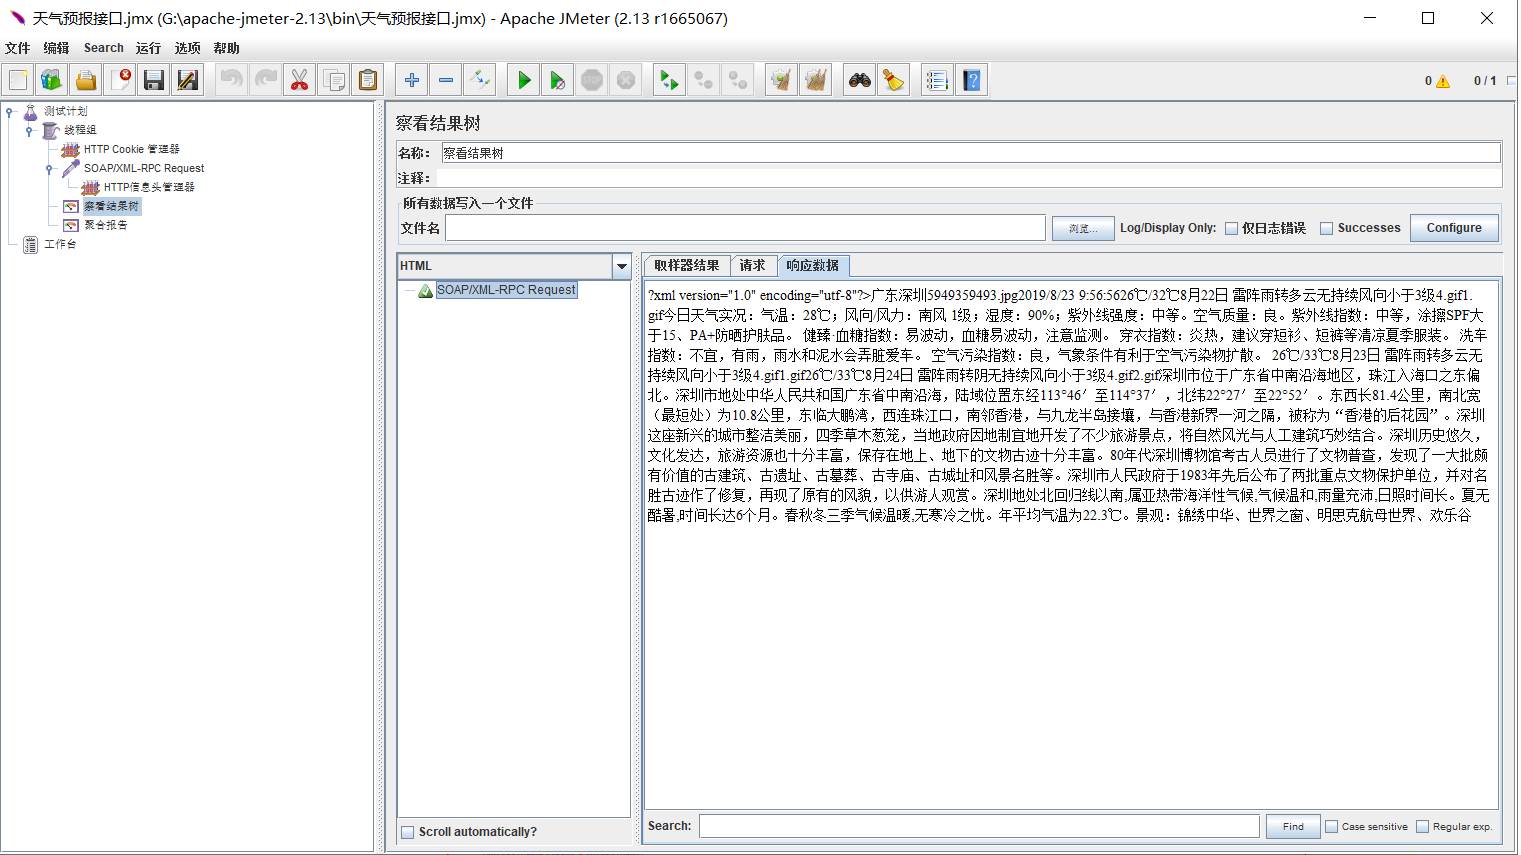Click the Collapse All minus icon
The image size is (1521, 855).
pyautogui.click(x=446, y=80)
